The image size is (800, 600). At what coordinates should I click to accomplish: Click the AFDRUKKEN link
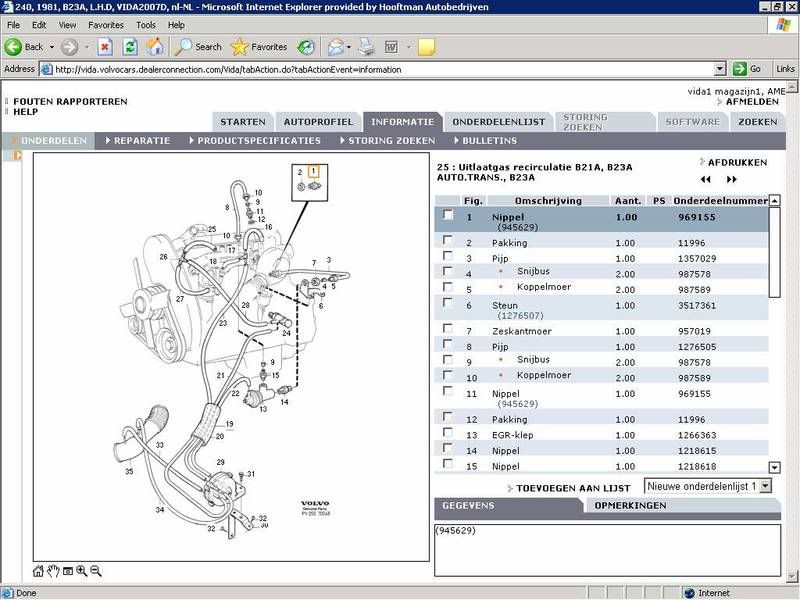click(737, 162)
